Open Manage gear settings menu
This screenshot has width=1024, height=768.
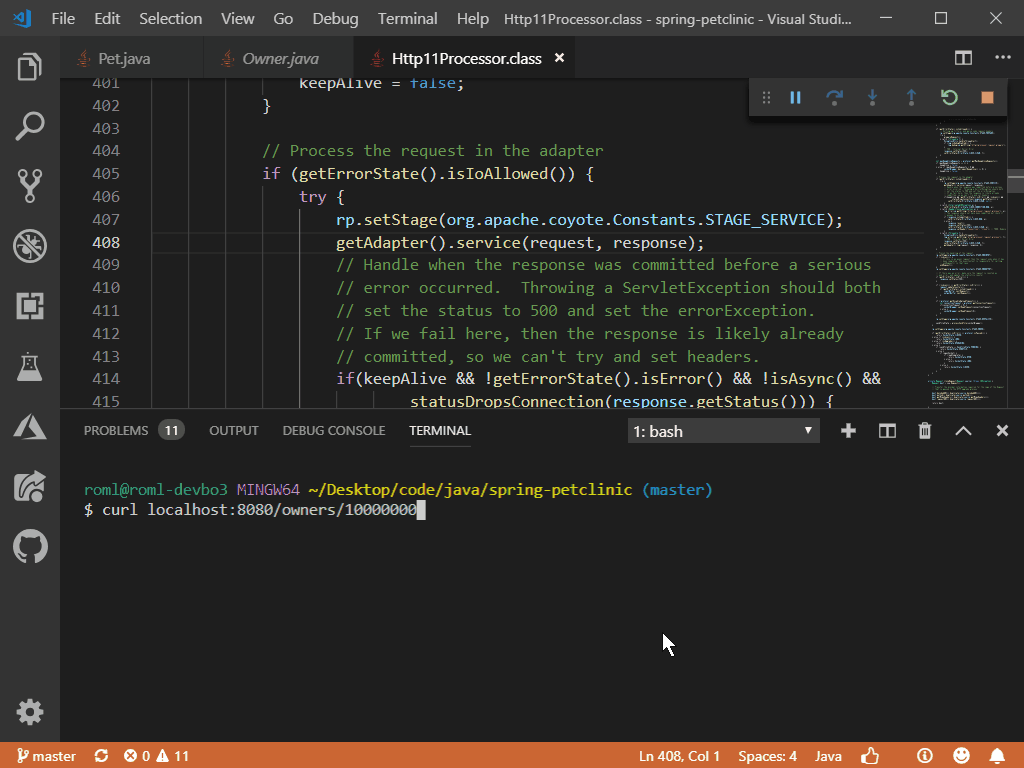pyautogui.click(x=30, y=712)
